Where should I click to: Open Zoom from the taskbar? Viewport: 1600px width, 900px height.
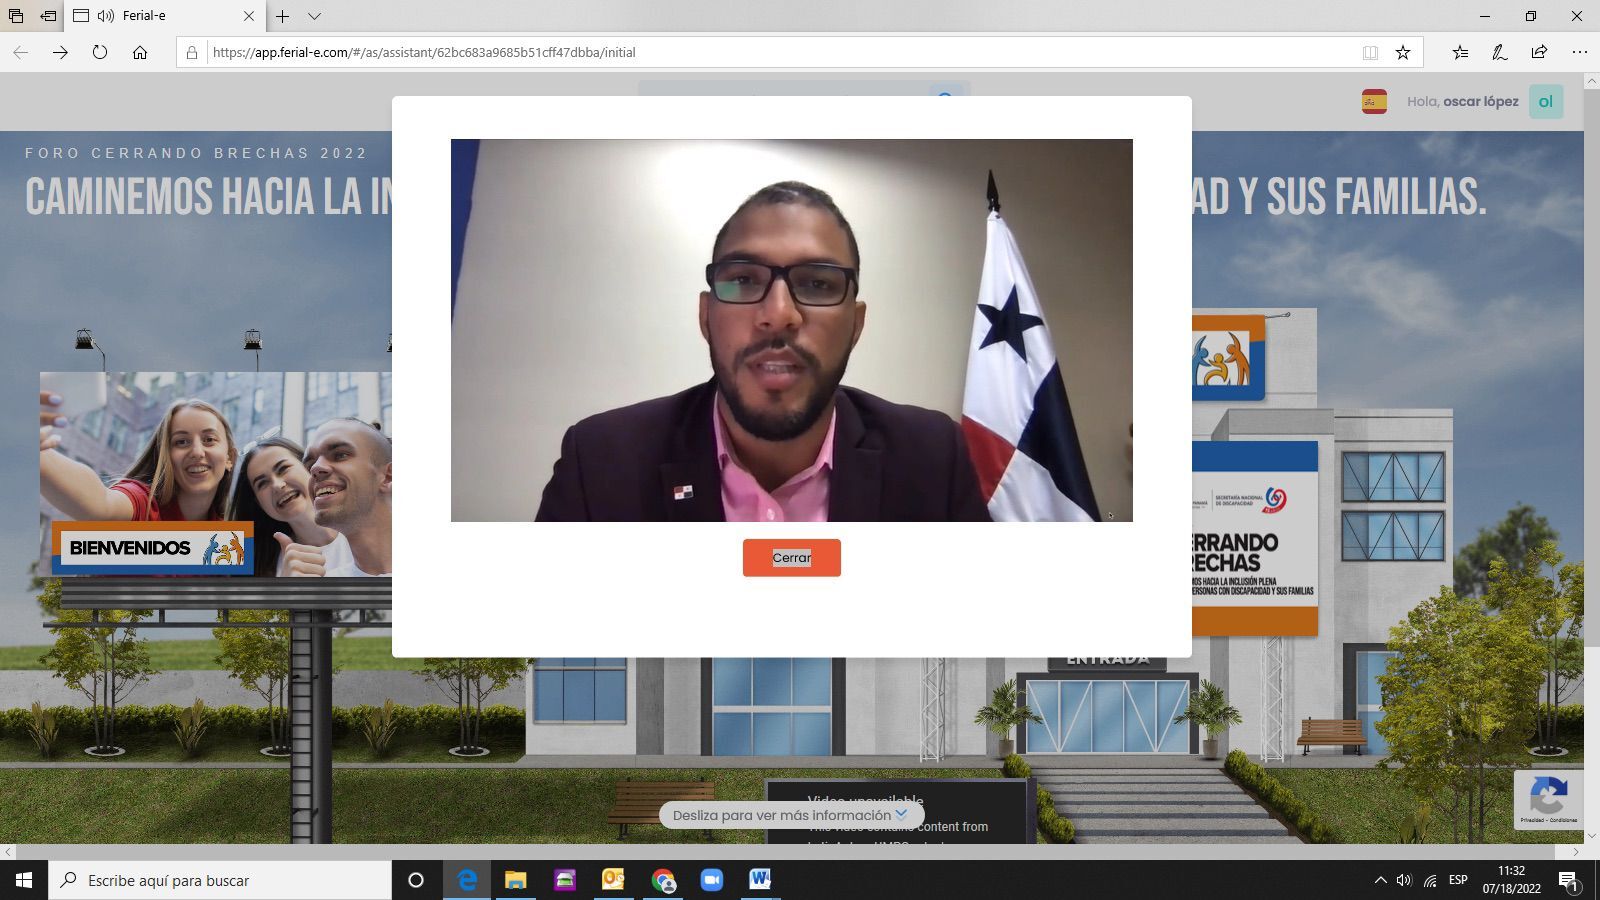(x=711, y=880)
